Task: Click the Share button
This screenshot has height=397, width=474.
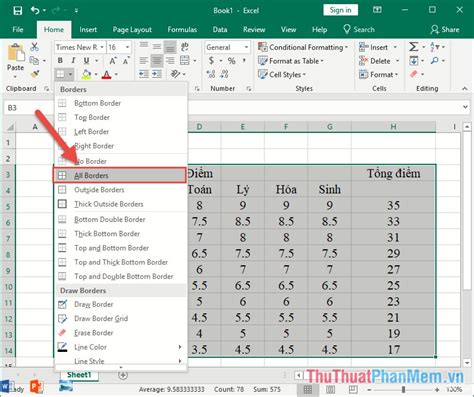Action: [445, 29]
